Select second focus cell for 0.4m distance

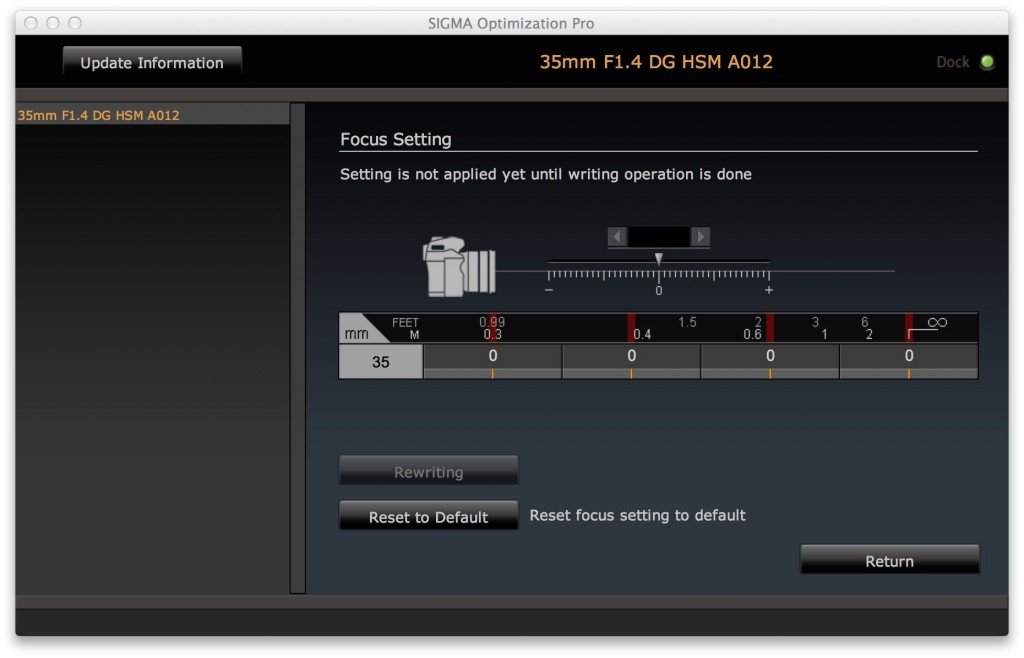point(631,359)
